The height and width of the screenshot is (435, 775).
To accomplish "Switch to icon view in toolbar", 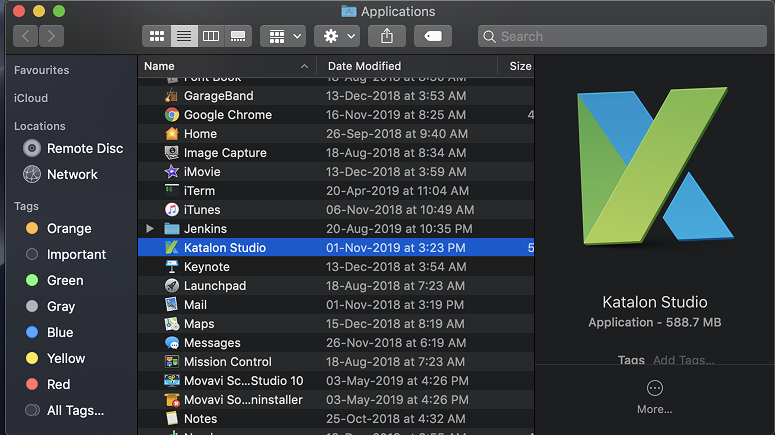I will 157,36.
